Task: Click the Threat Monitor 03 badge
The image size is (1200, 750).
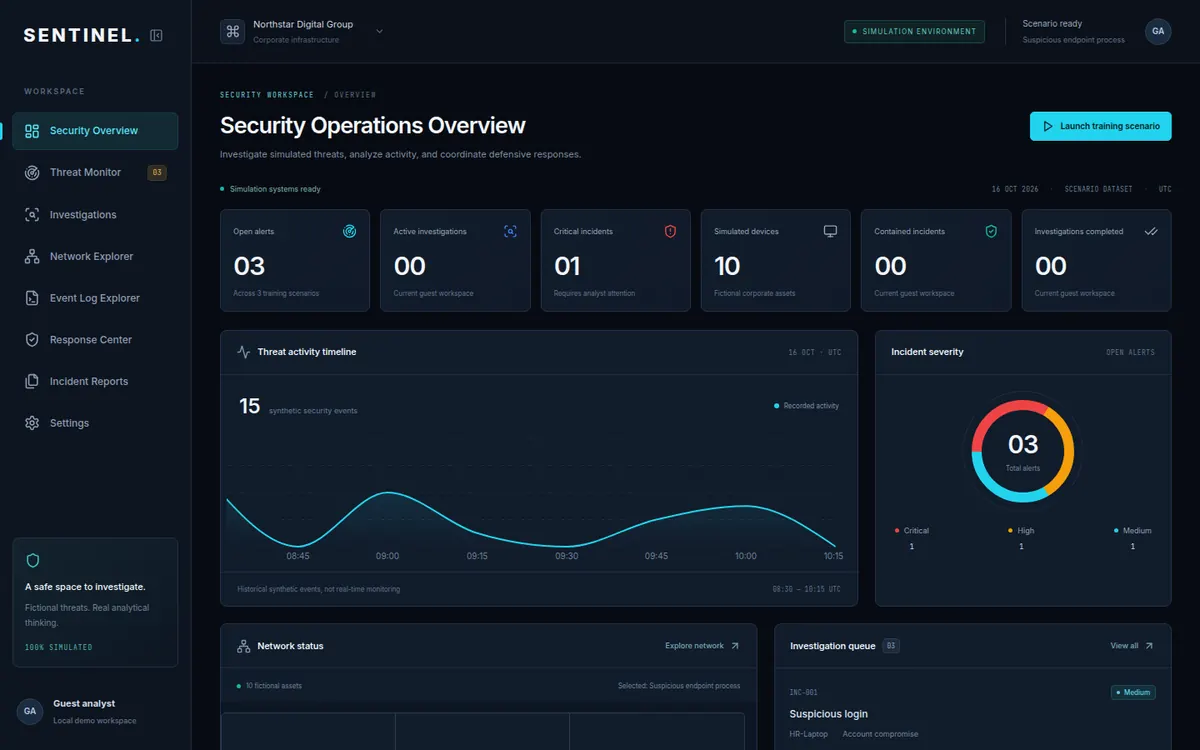Action: (157, 173)
